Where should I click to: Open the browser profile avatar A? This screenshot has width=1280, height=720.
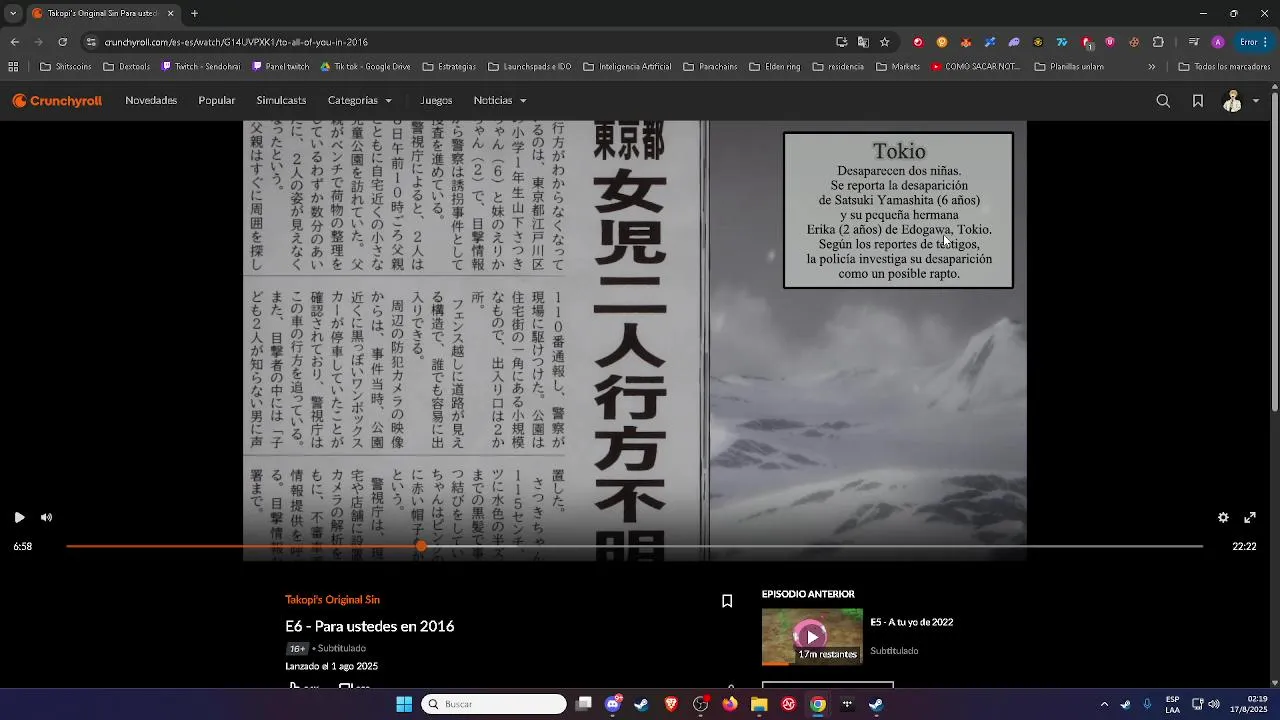1218,42
